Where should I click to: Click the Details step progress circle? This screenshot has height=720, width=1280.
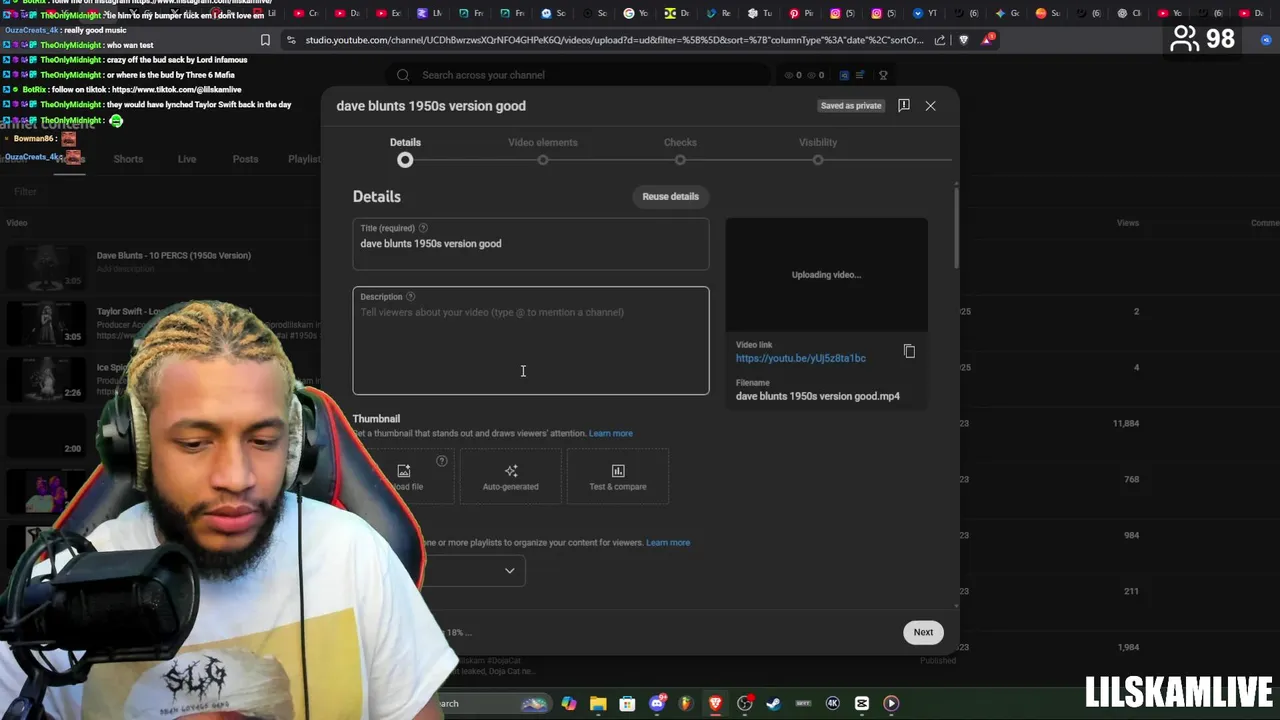(x=405, y=160)
